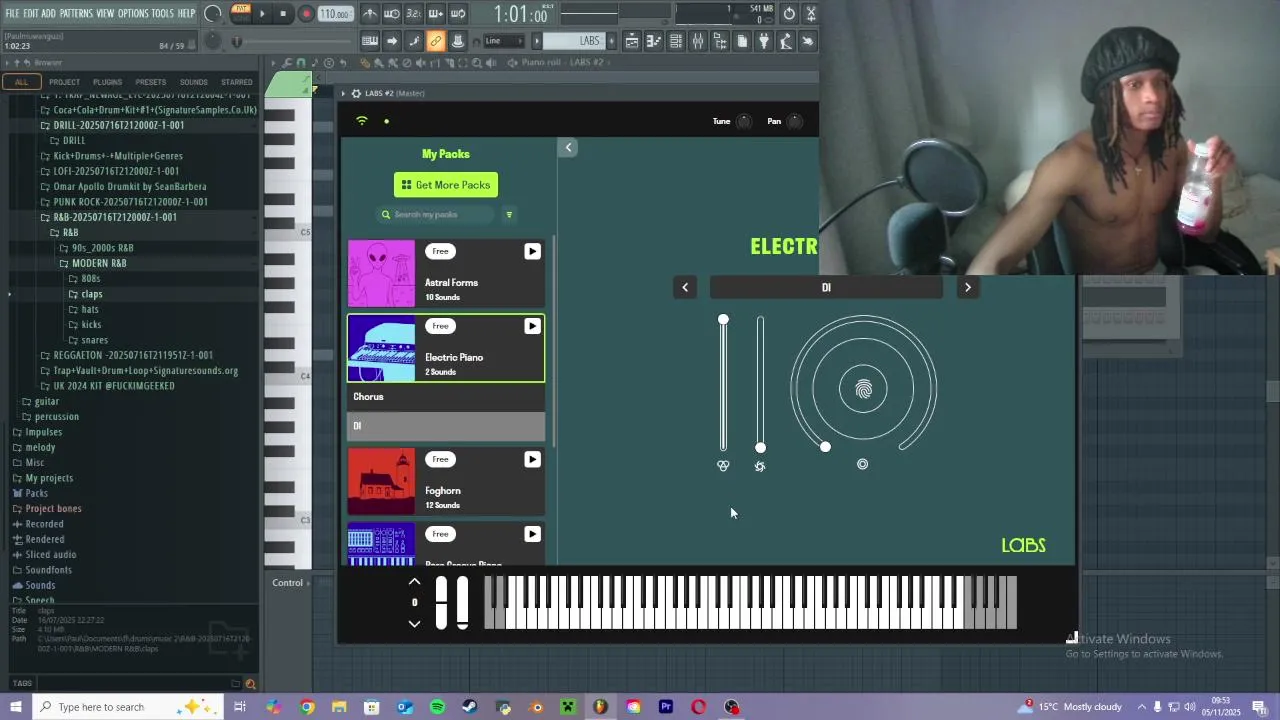Viewport: 1280px width, 720px height.
Task: Start playback with the play button
Action: pos(262,14)
